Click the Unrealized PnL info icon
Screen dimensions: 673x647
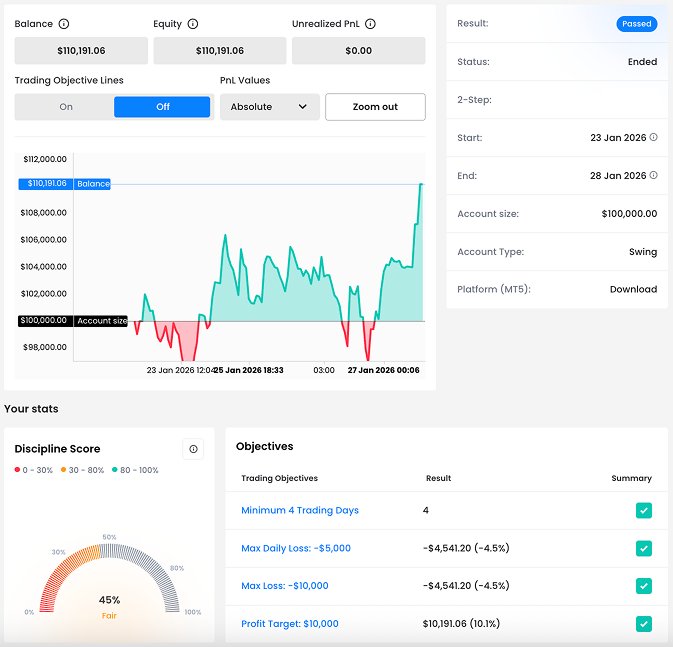tap(368, 24)
